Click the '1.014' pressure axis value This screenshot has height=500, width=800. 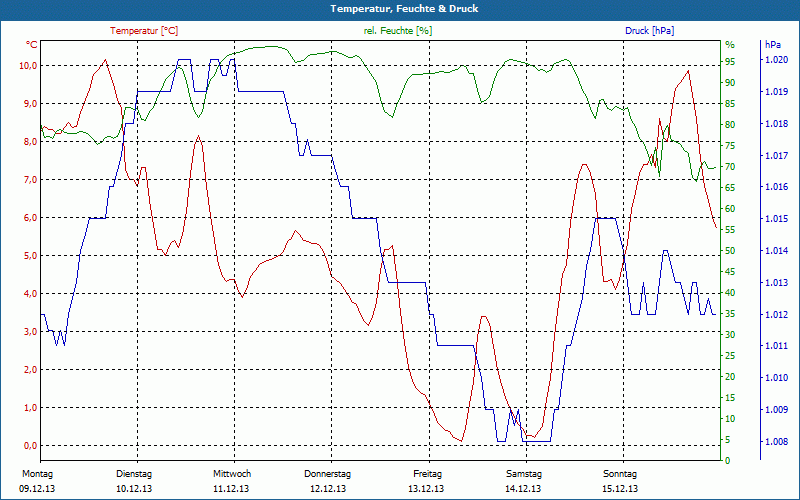click(776, 251)
